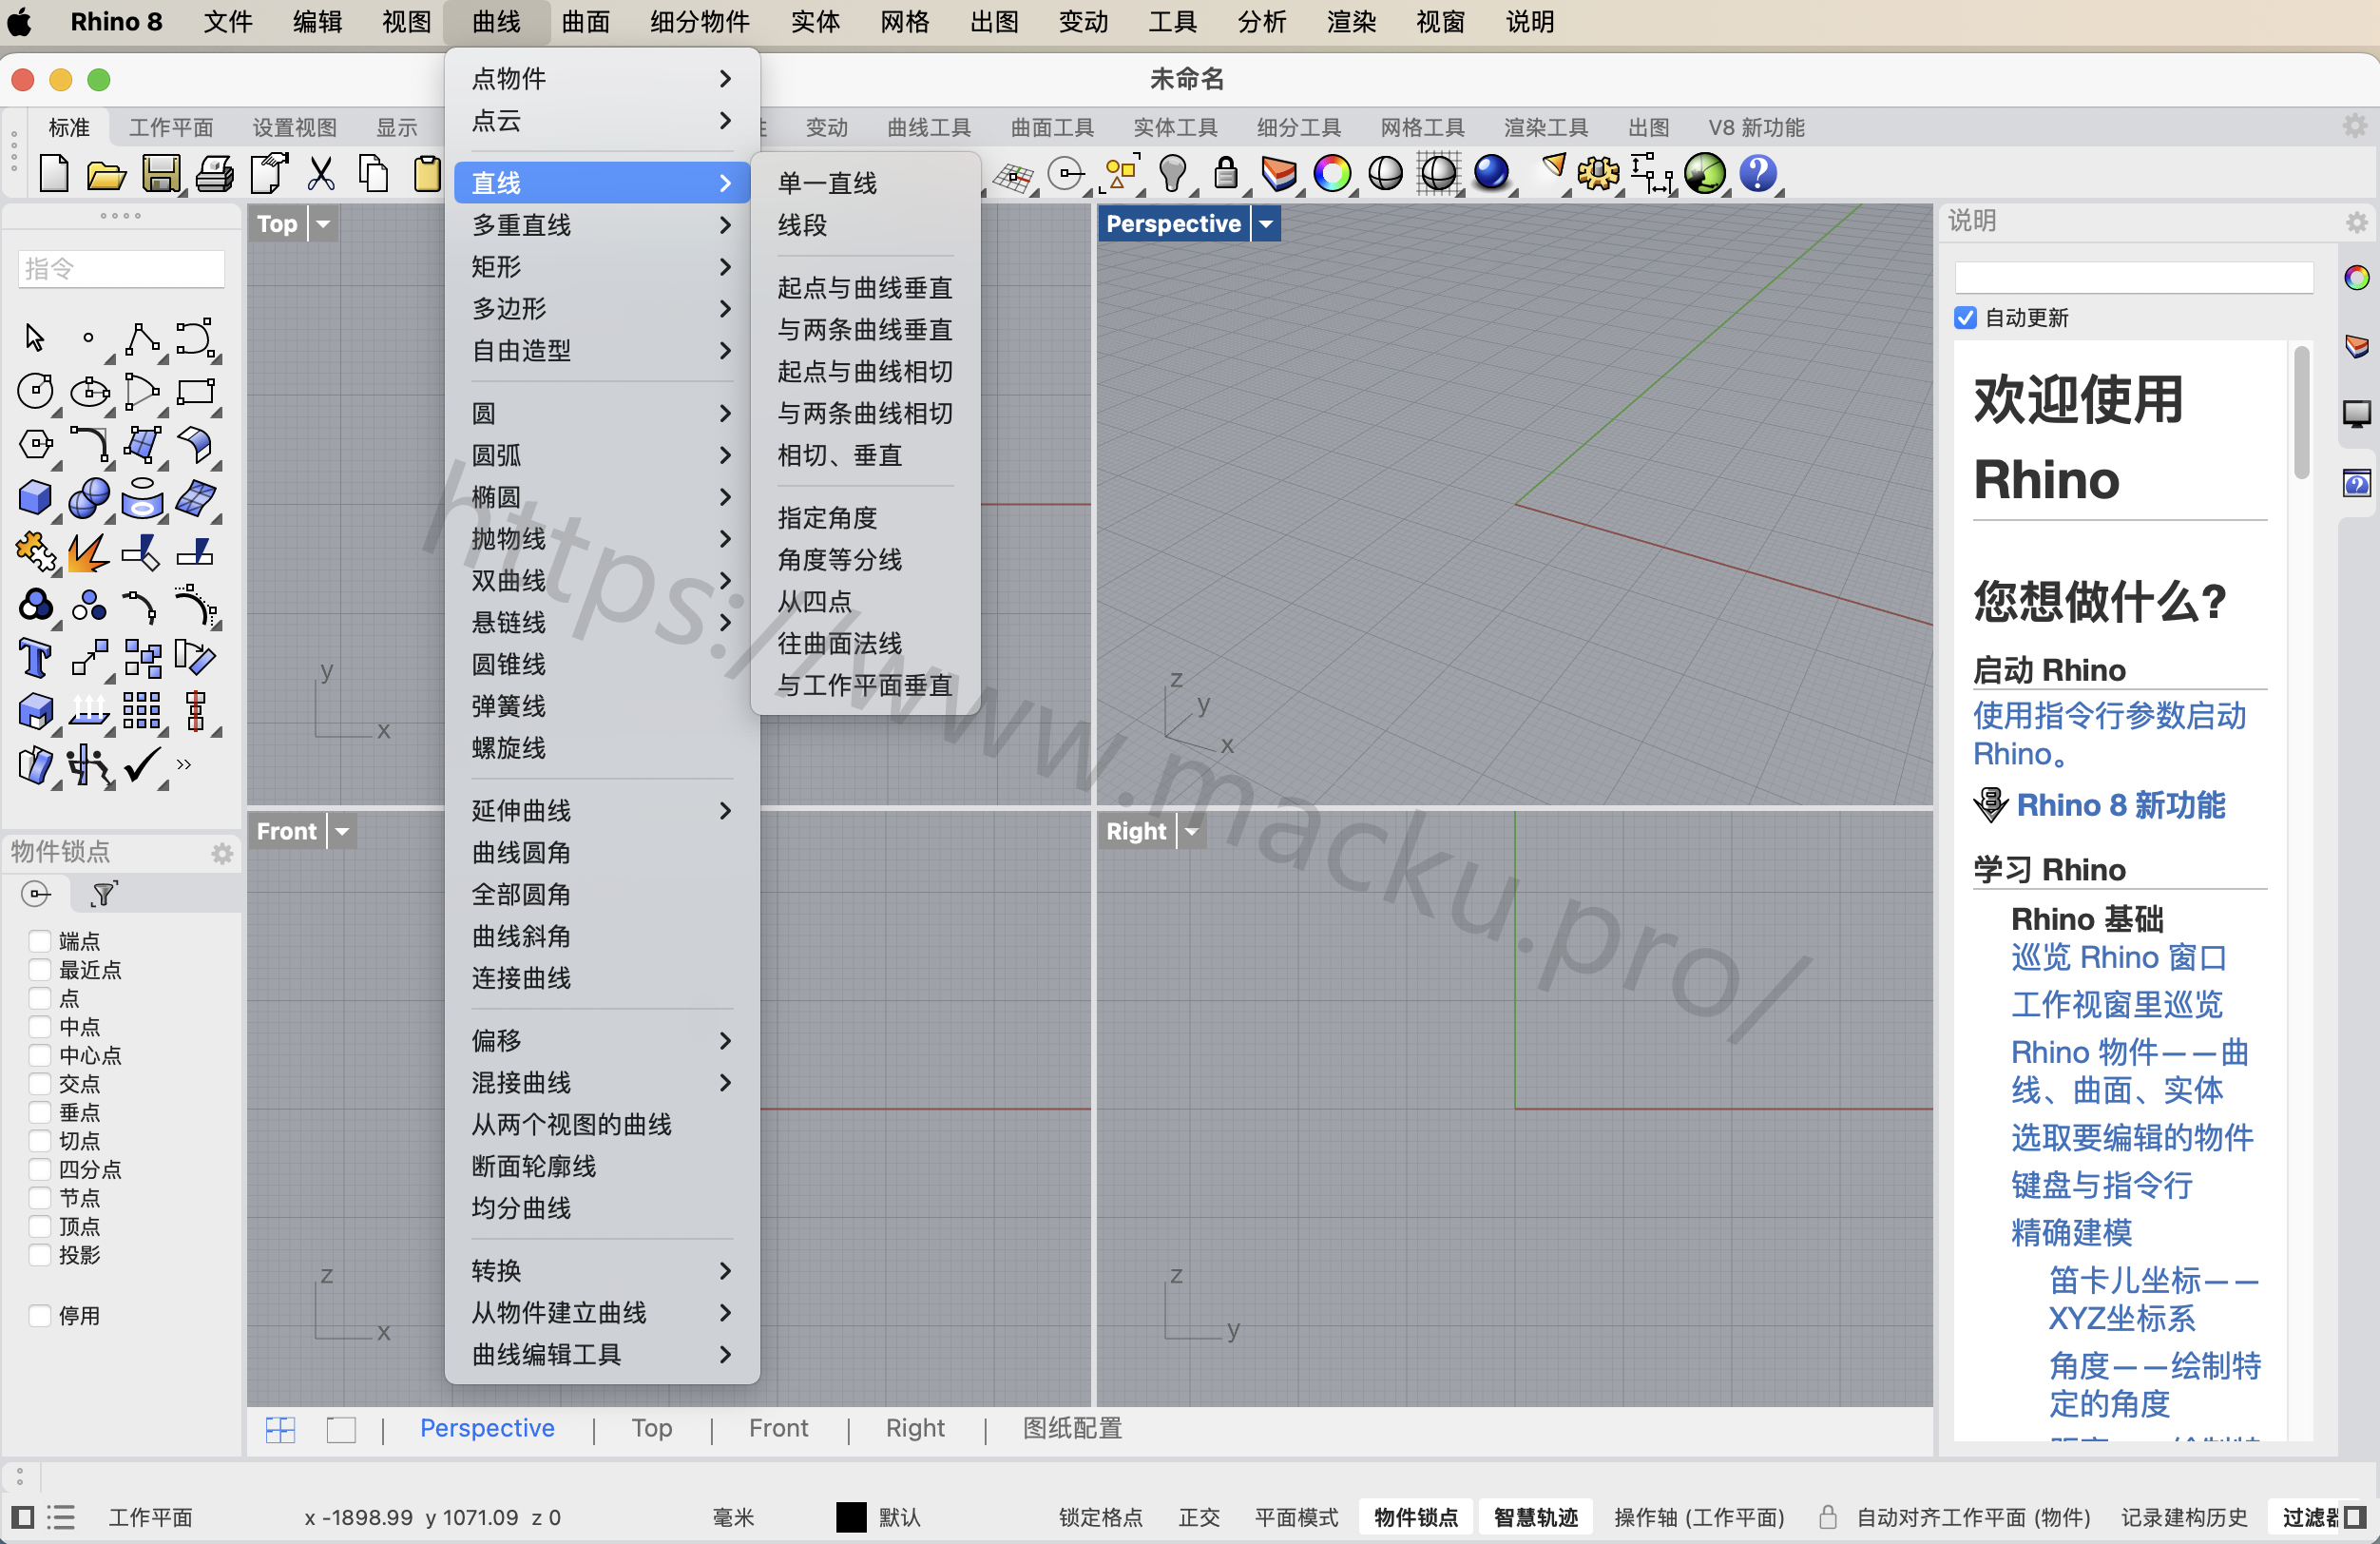Click the Explode tool icon
This screenshot has width=2380, height=1544.
click(x=88, y=551)
